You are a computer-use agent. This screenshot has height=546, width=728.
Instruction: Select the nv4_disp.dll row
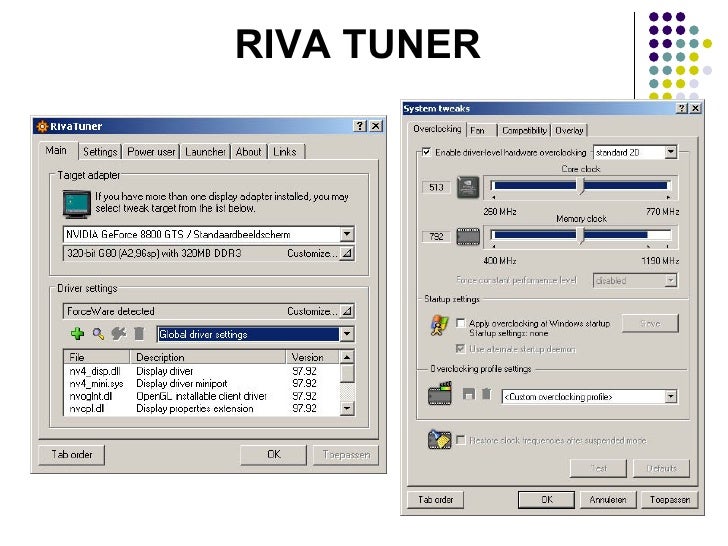tap(202, 371)
